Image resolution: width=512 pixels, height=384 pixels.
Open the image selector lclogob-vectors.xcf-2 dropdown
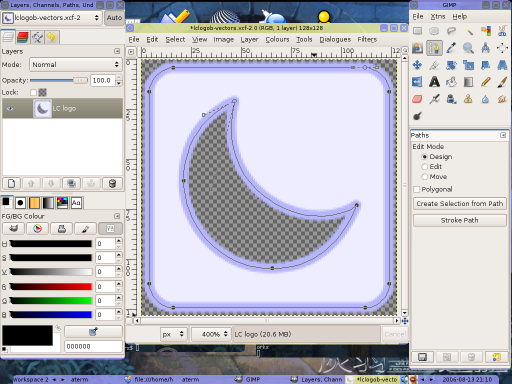click(x=52, y=18)
